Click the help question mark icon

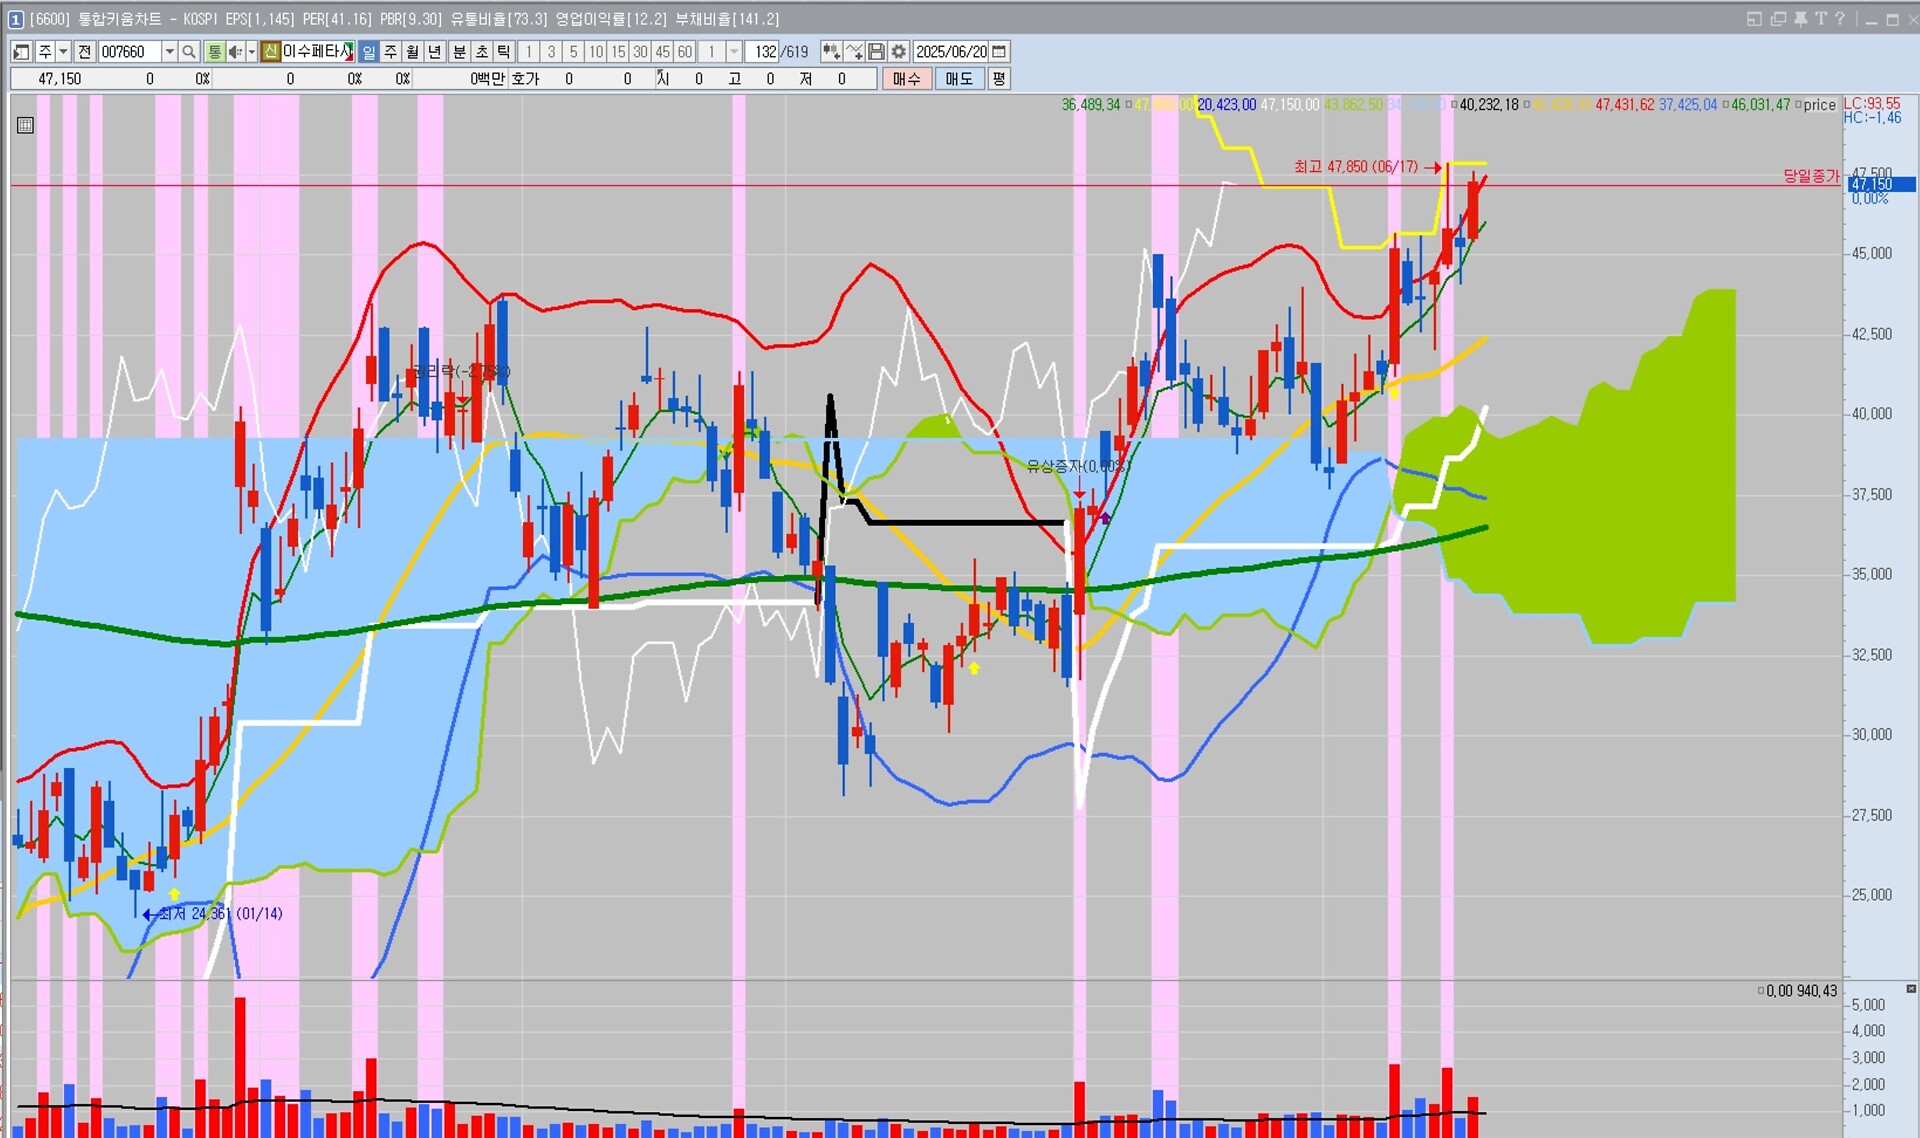[1839, 19]
